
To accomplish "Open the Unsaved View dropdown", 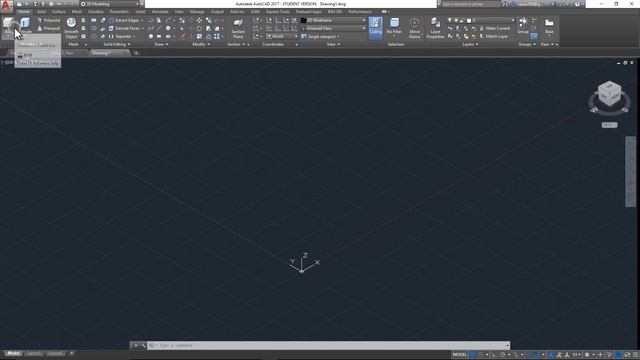I will (333, 28).
